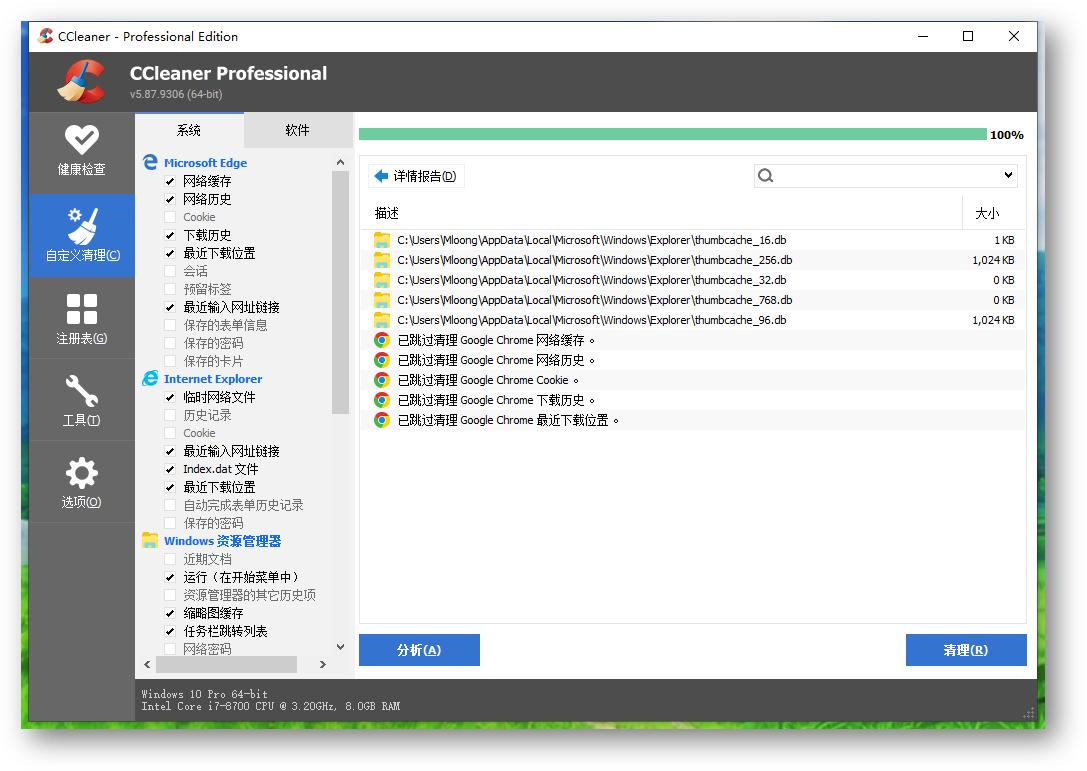Open the 健康检查 panel in the sidebar
Viewport: 1087px width, 771px height.
point(81,150)
